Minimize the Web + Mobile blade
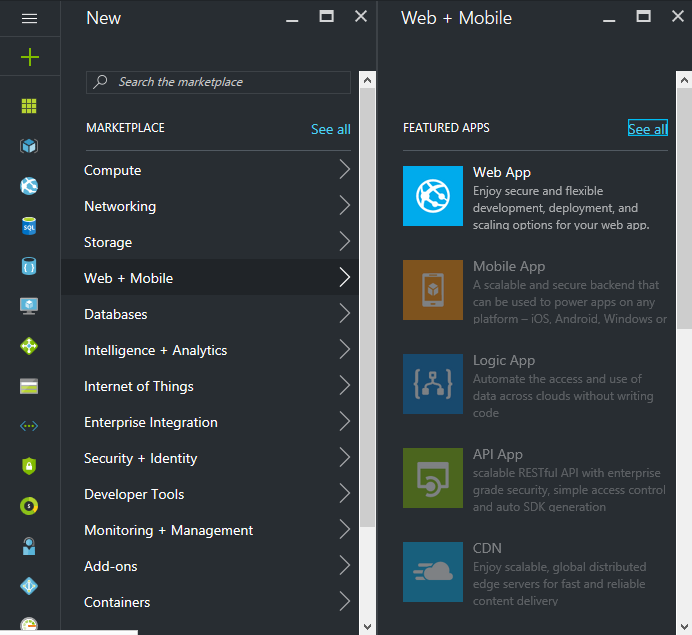The width and height of the screenshot is (692, 635). pyautogui.click(x=609, y=18)
